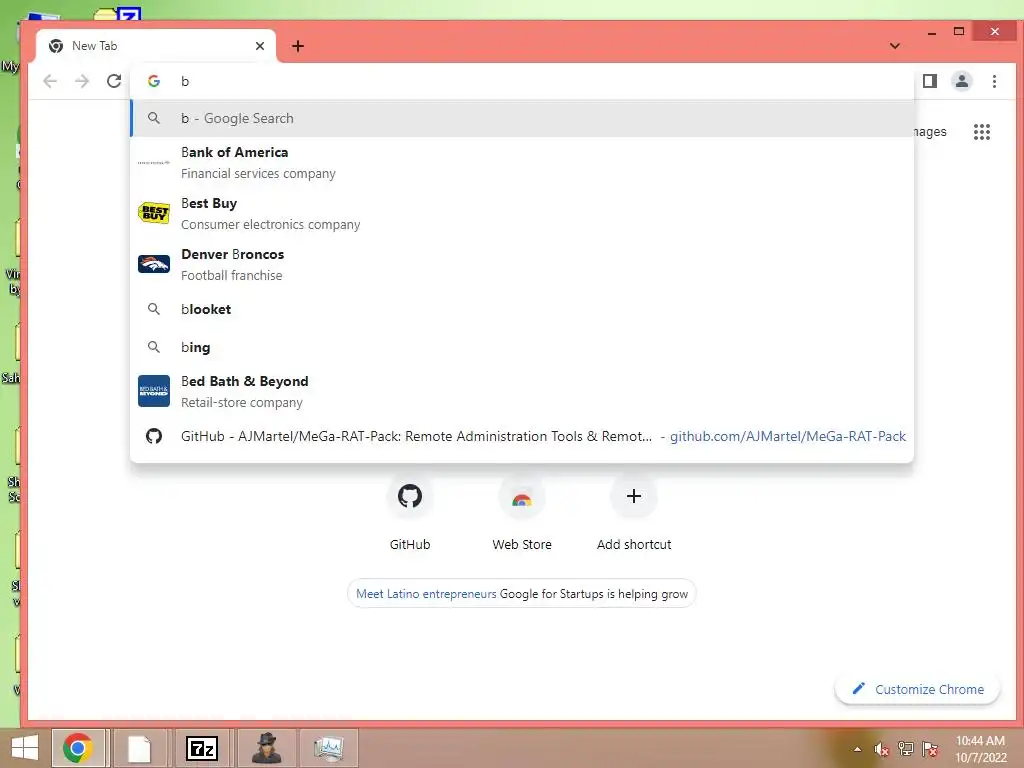The height and width of the screenshot is (768, 1024).
Task: Open the spy-hat figure taskbar app
Action: (x=266, y=748)
